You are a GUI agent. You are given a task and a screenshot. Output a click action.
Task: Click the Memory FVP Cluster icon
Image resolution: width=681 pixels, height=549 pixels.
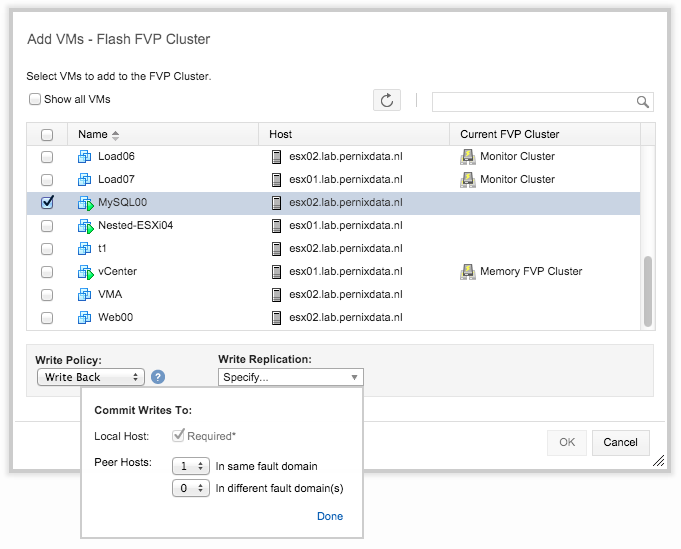[467, 271]
